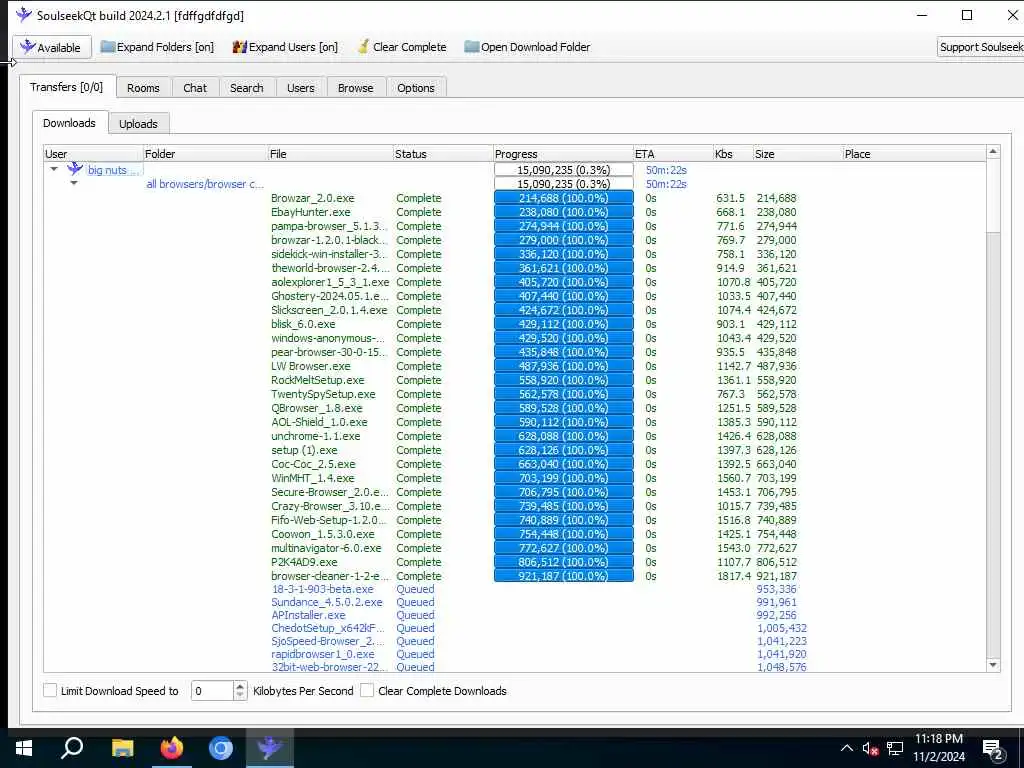Sort by the Size column header
Image resolution: width=1024 pixels, height=768 pixels.
pos(797,154)
